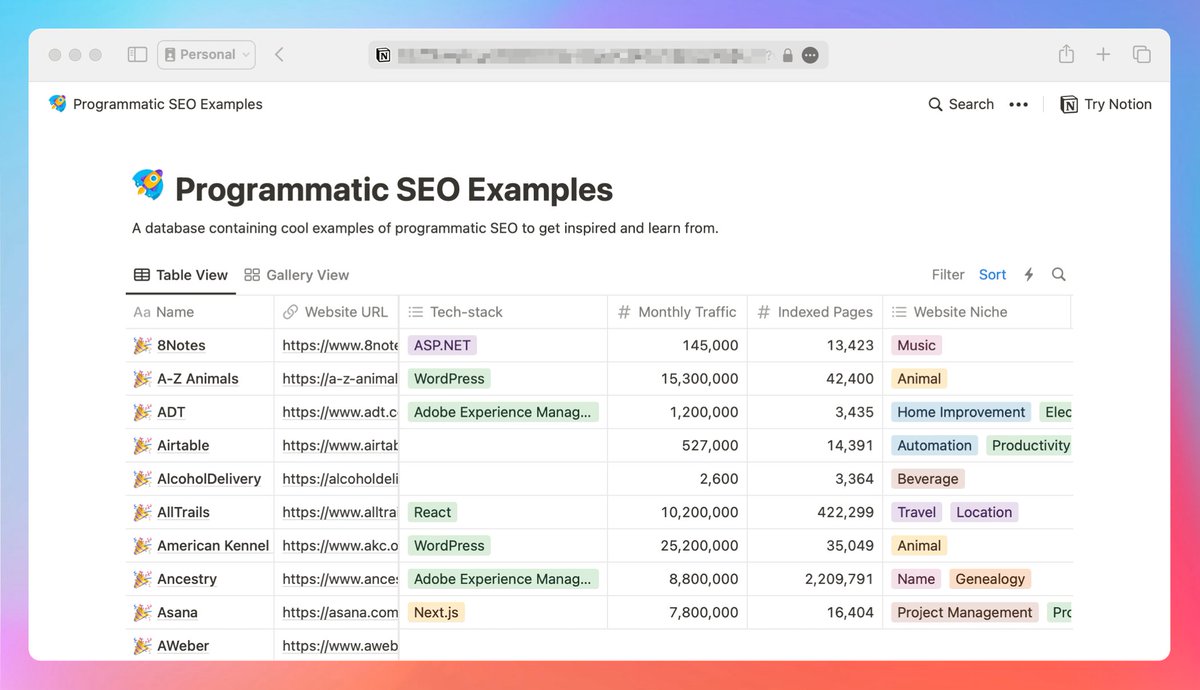
Task: Open the American Kennel row page
Action: [213, 545]
